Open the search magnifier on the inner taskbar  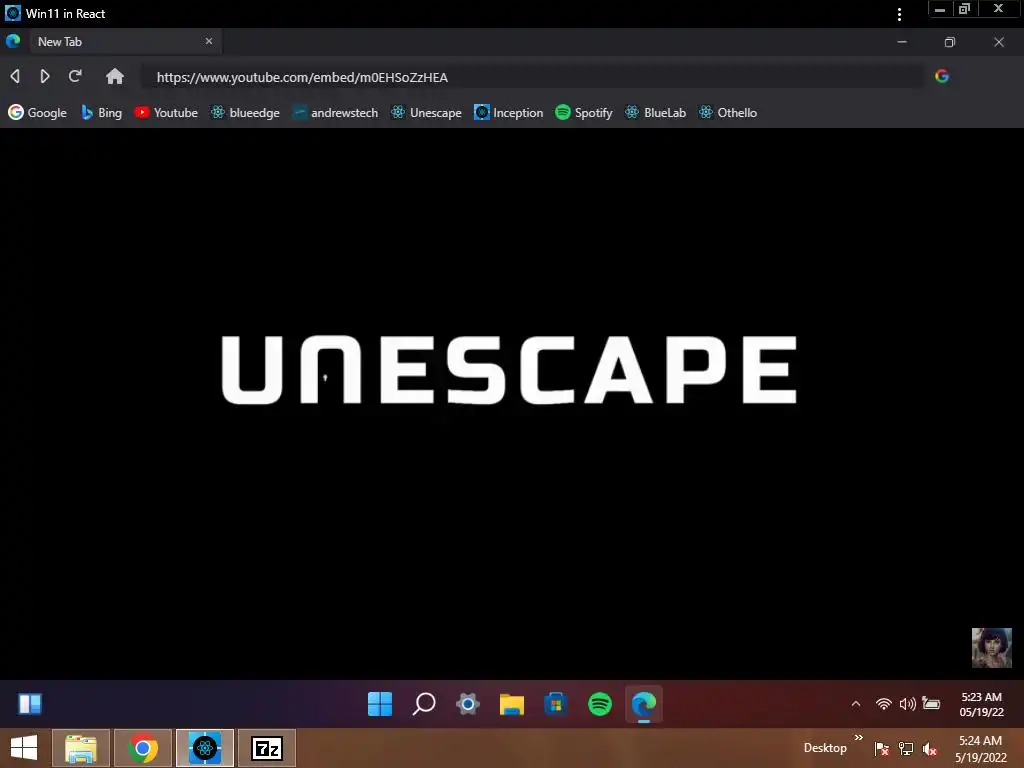pyautogui.click(x=424, y=704)
